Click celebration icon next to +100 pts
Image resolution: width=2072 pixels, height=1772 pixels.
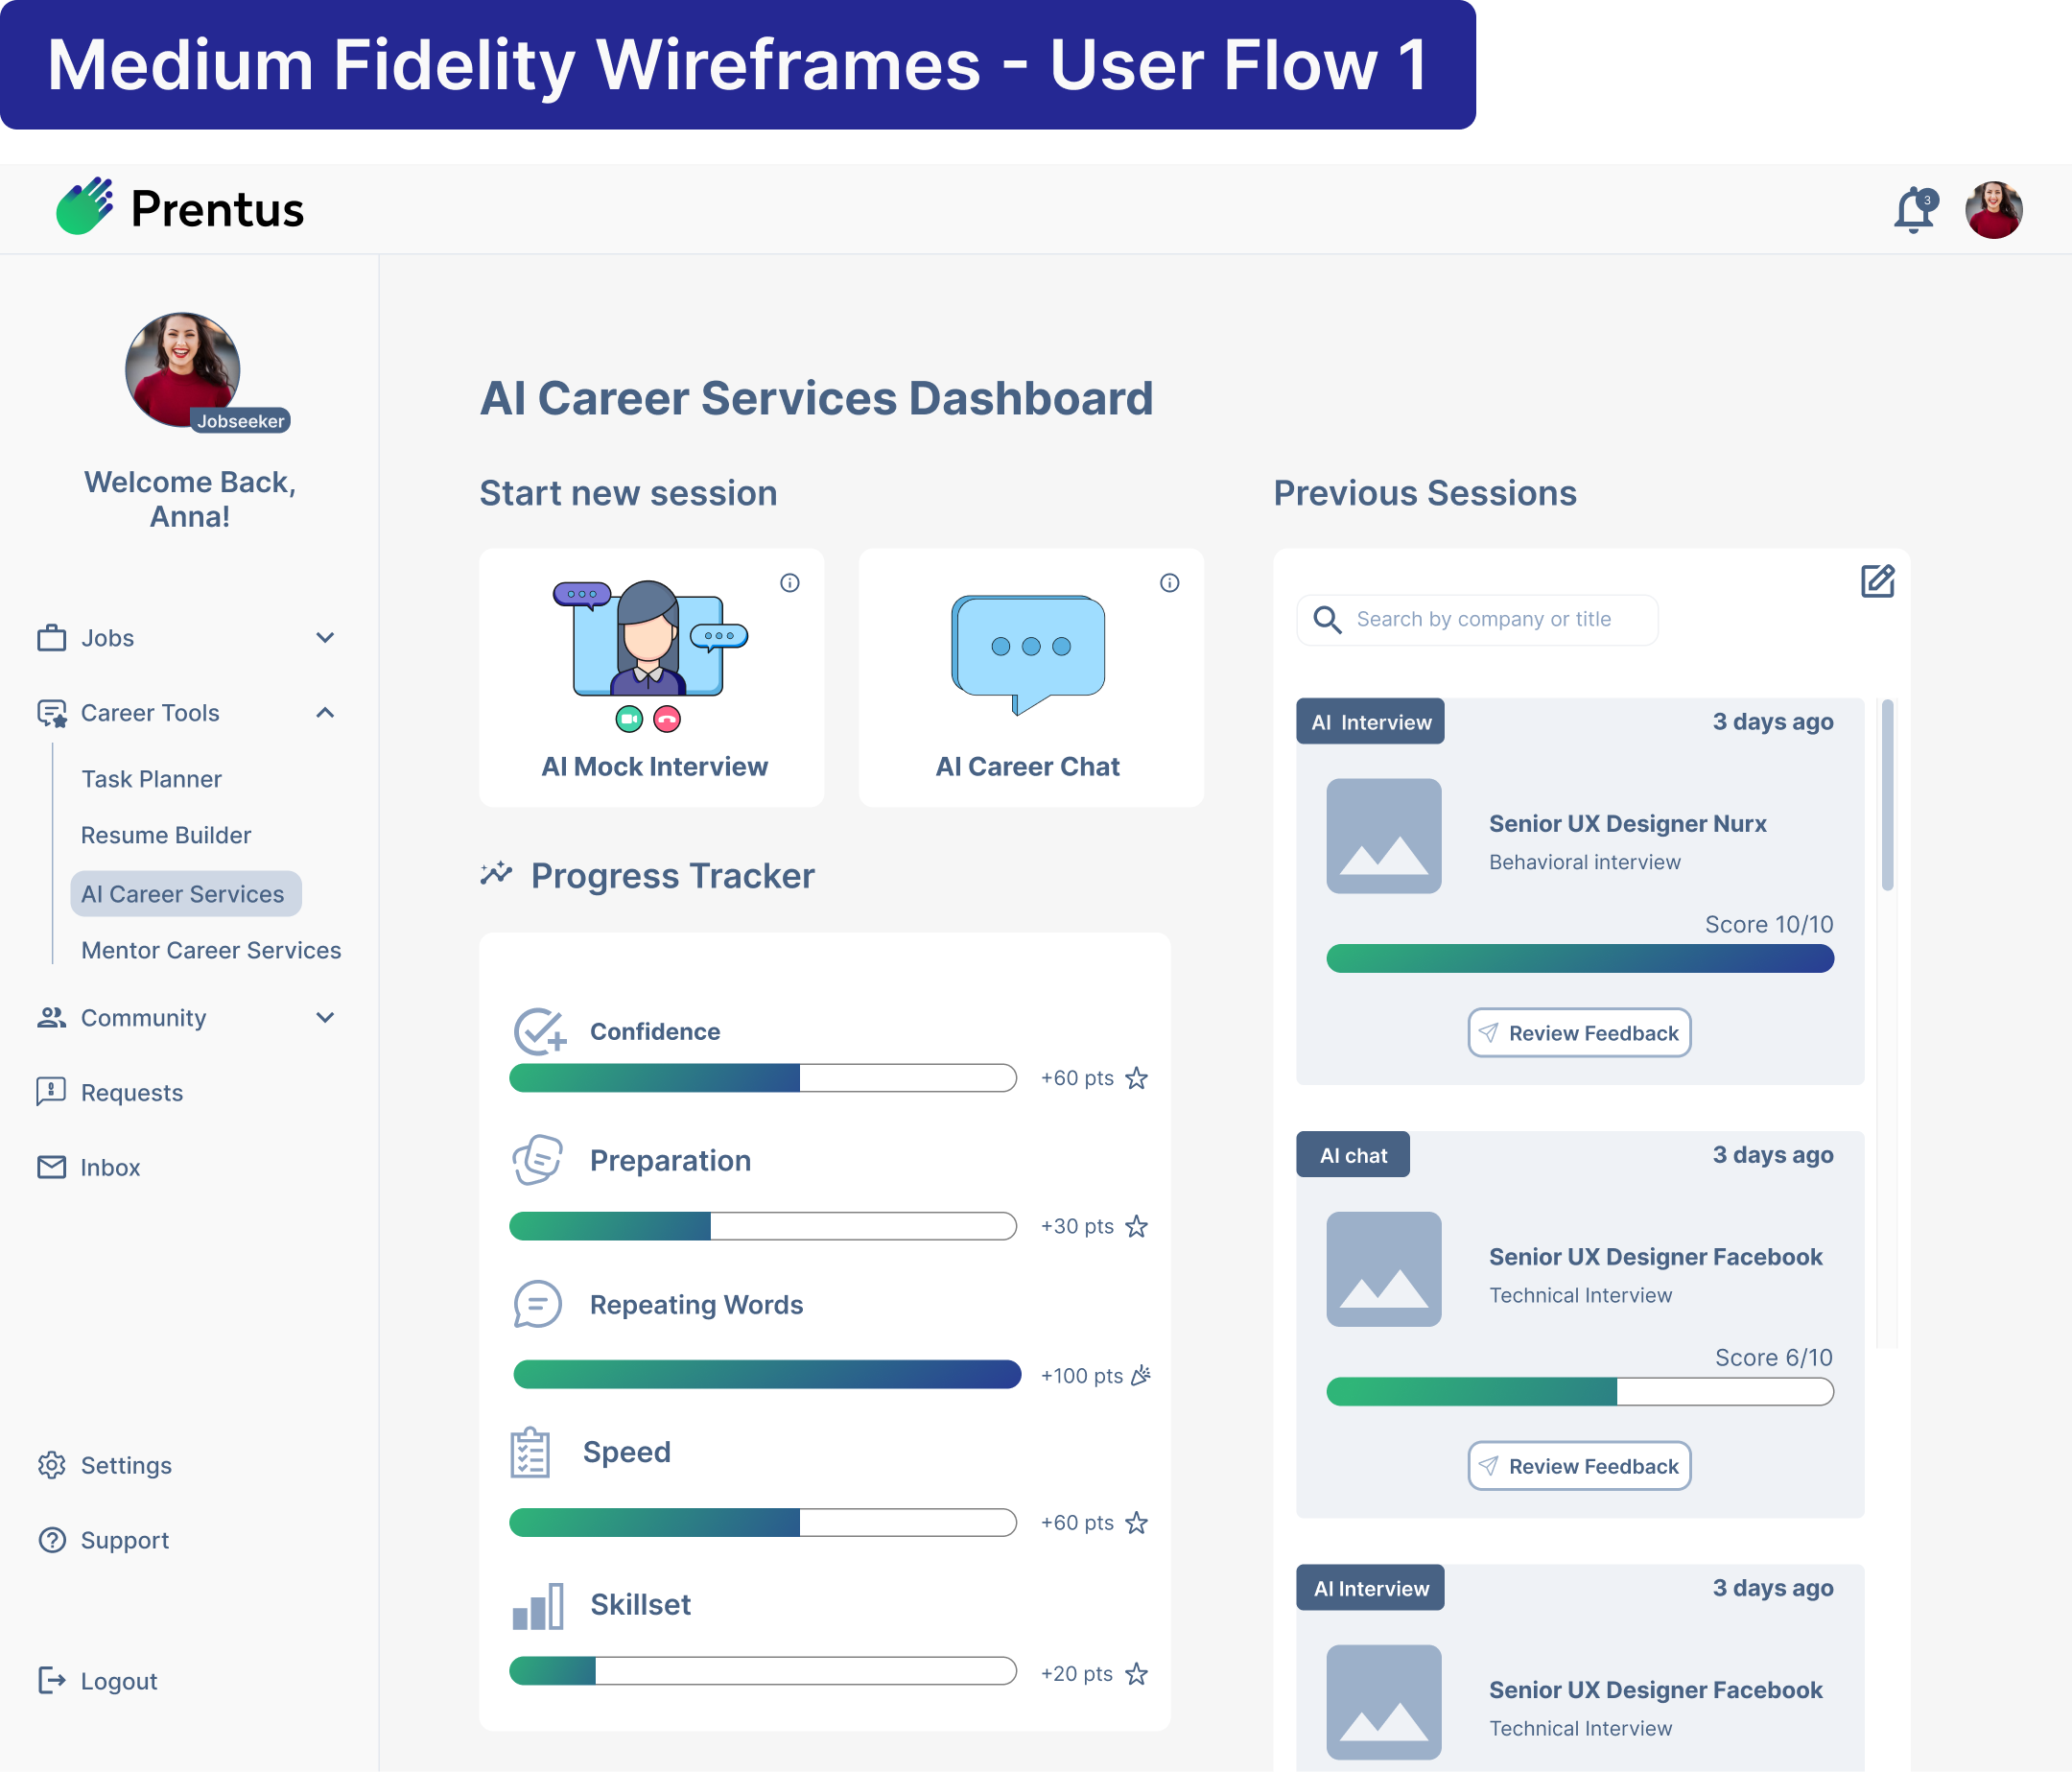pos(1141,1376)
